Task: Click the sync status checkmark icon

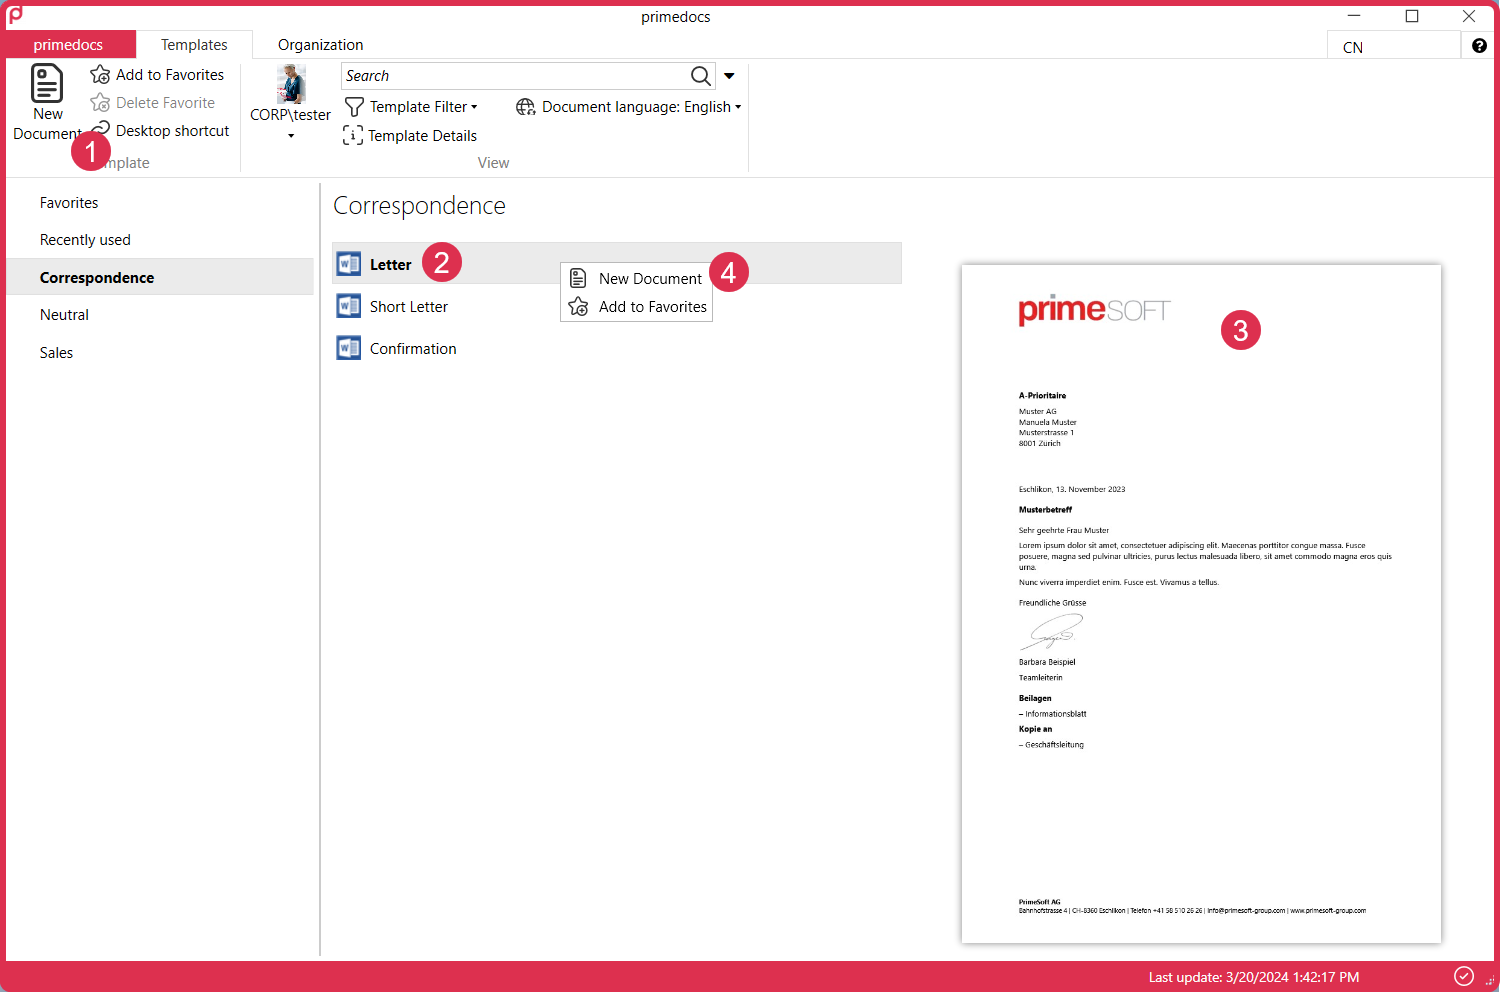Action: (1464, 976)
